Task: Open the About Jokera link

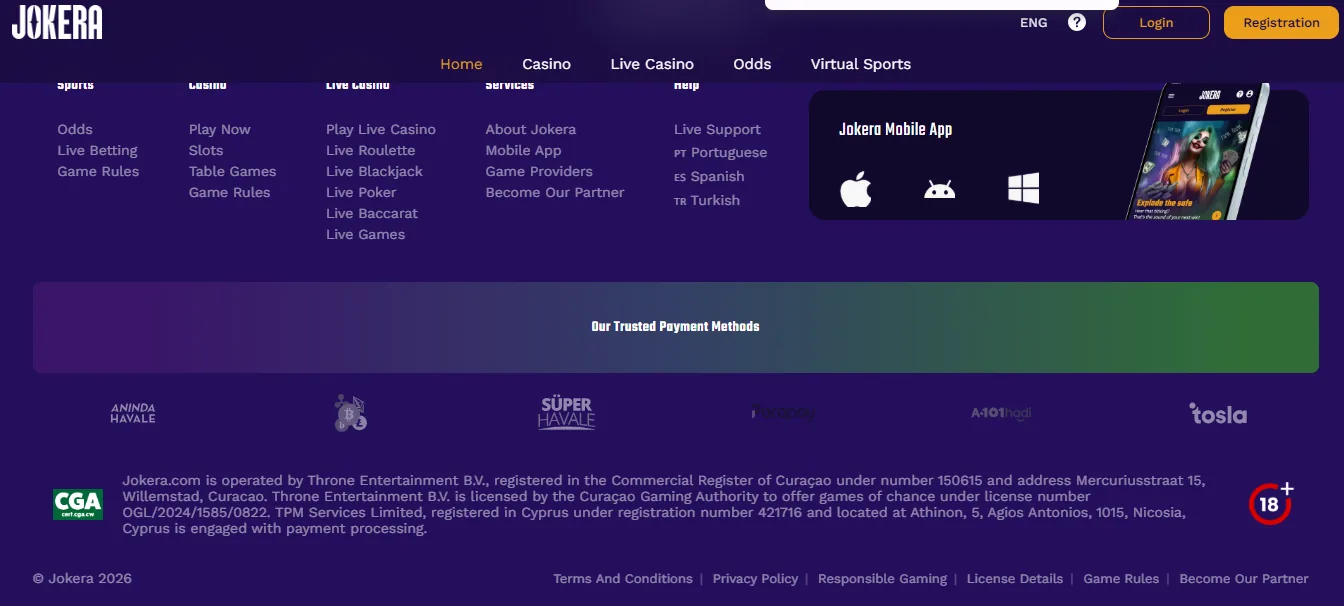Action: [531, 129]
